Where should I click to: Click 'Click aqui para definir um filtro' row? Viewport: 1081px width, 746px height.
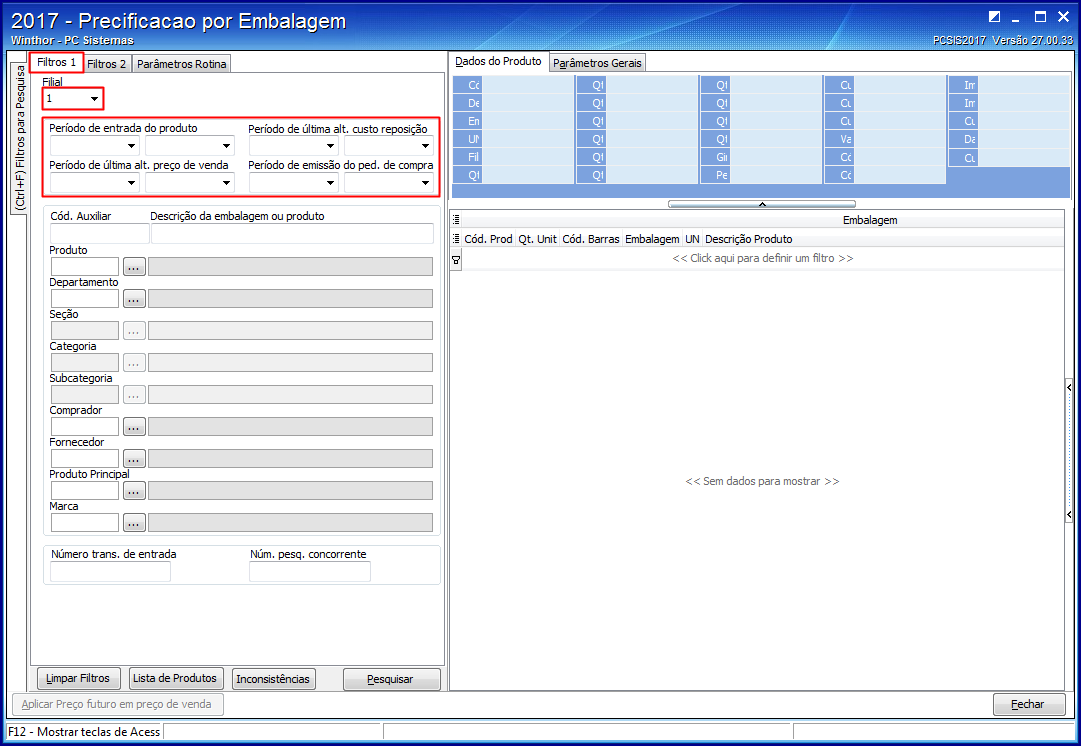(x=762, y=259)
